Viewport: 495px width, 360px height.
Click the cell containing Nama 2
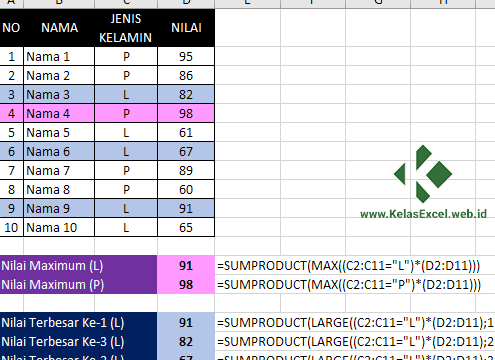59,75
